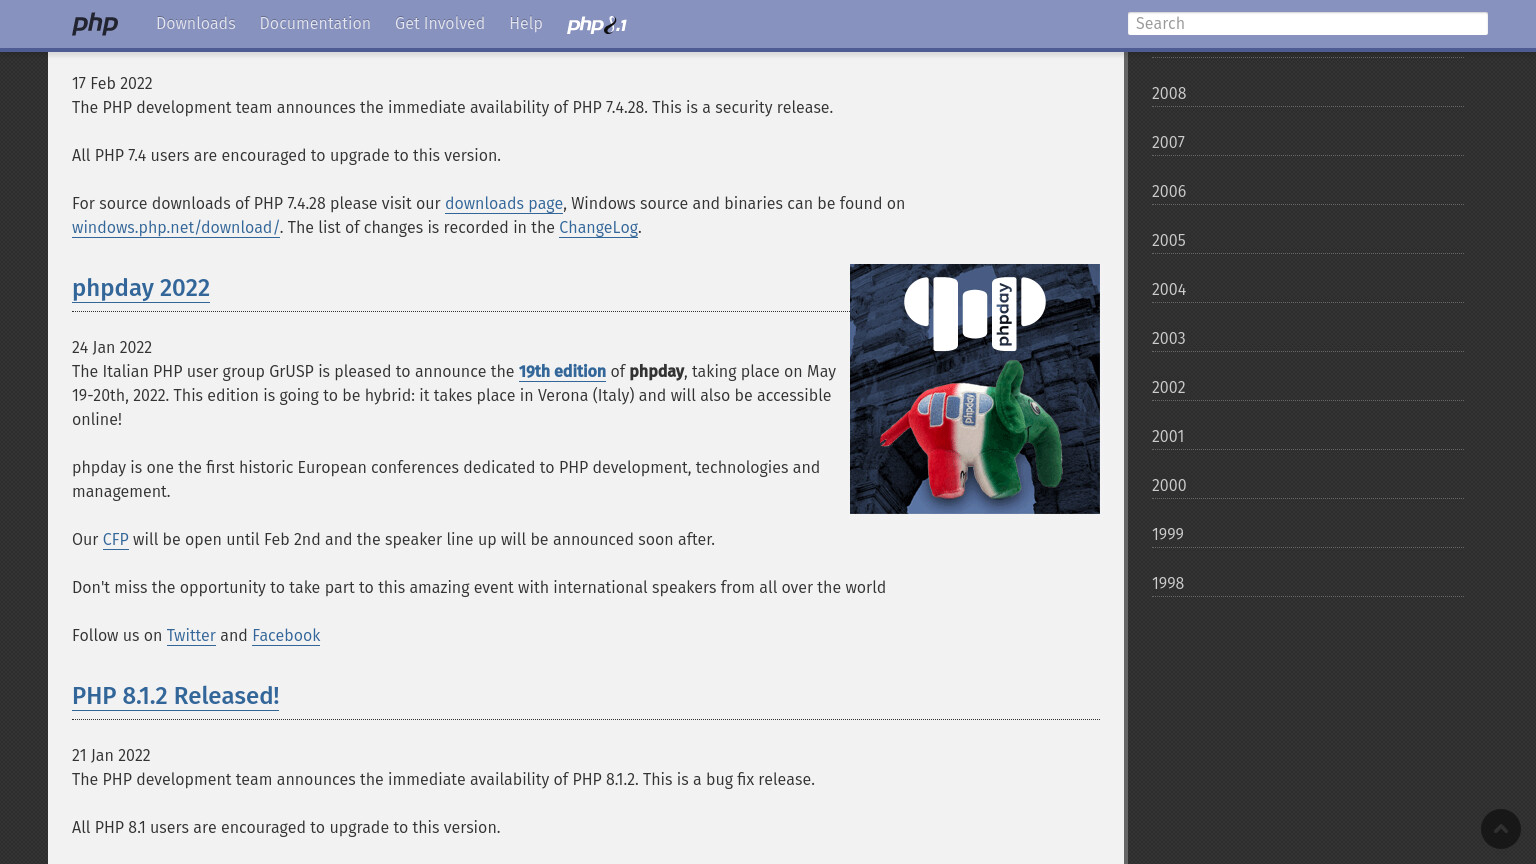
Task: Click the date text 24 Jan 2022
Action: pos(112,348)
